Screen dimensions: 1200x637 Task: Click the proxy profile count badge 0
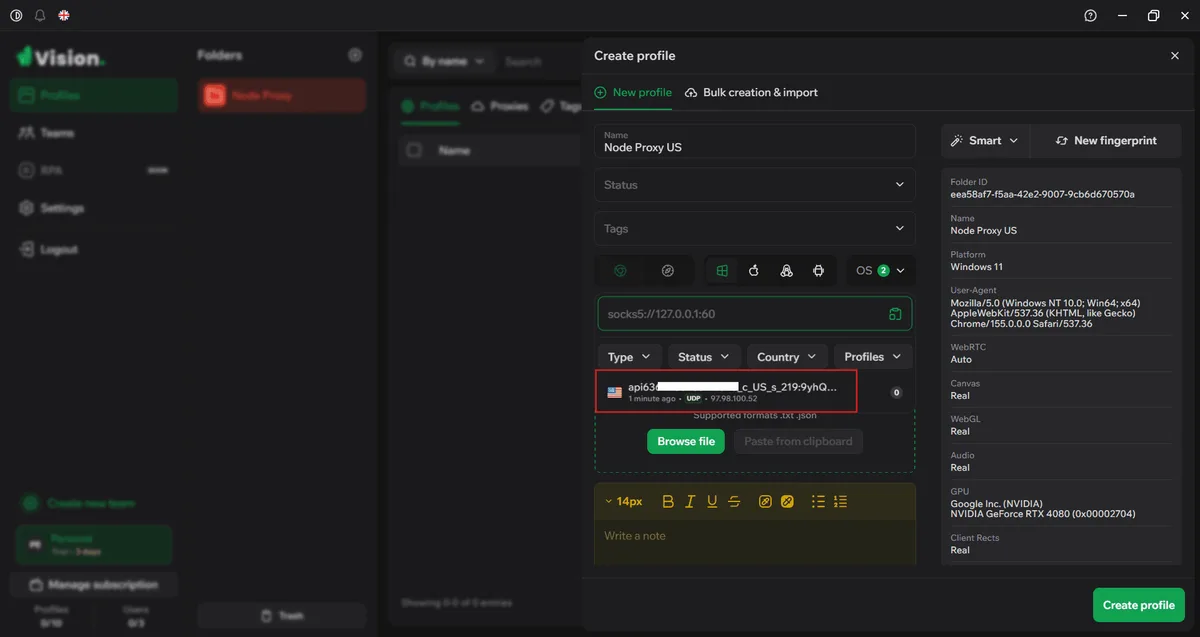pos(896,392)
